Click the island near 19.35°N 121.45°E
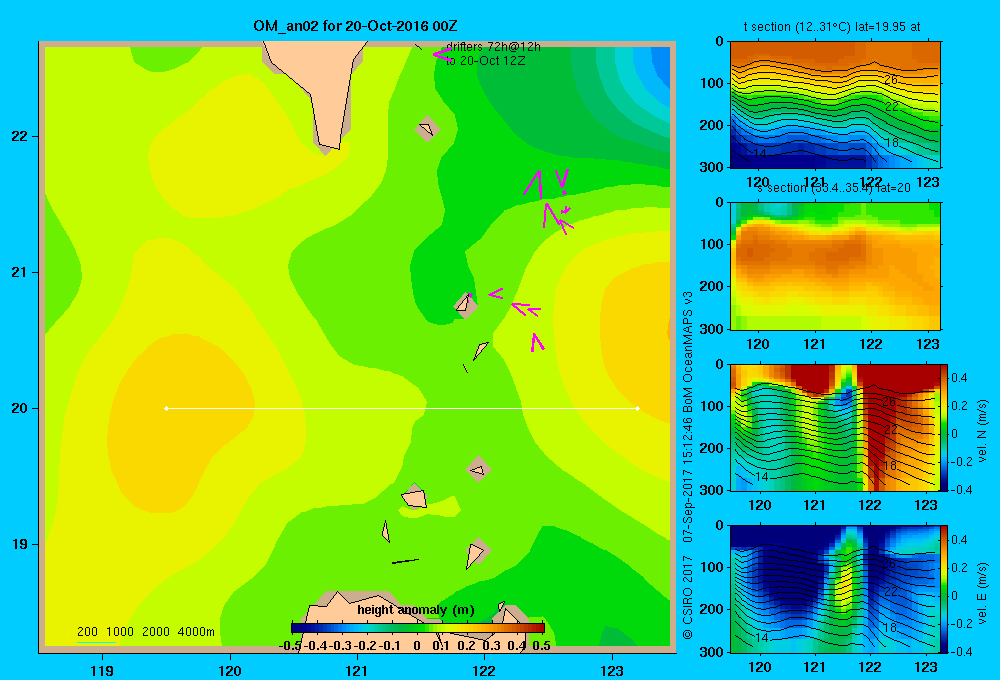 (415, 498)
